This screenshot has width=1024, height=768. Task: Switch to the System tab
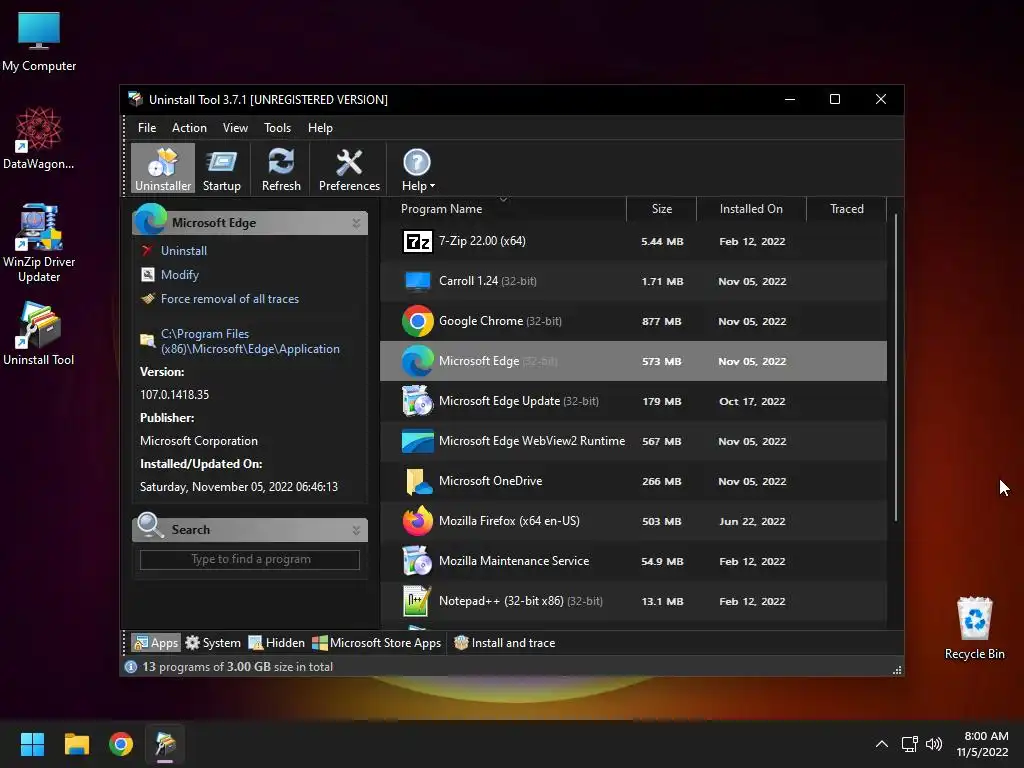[213, 643]
